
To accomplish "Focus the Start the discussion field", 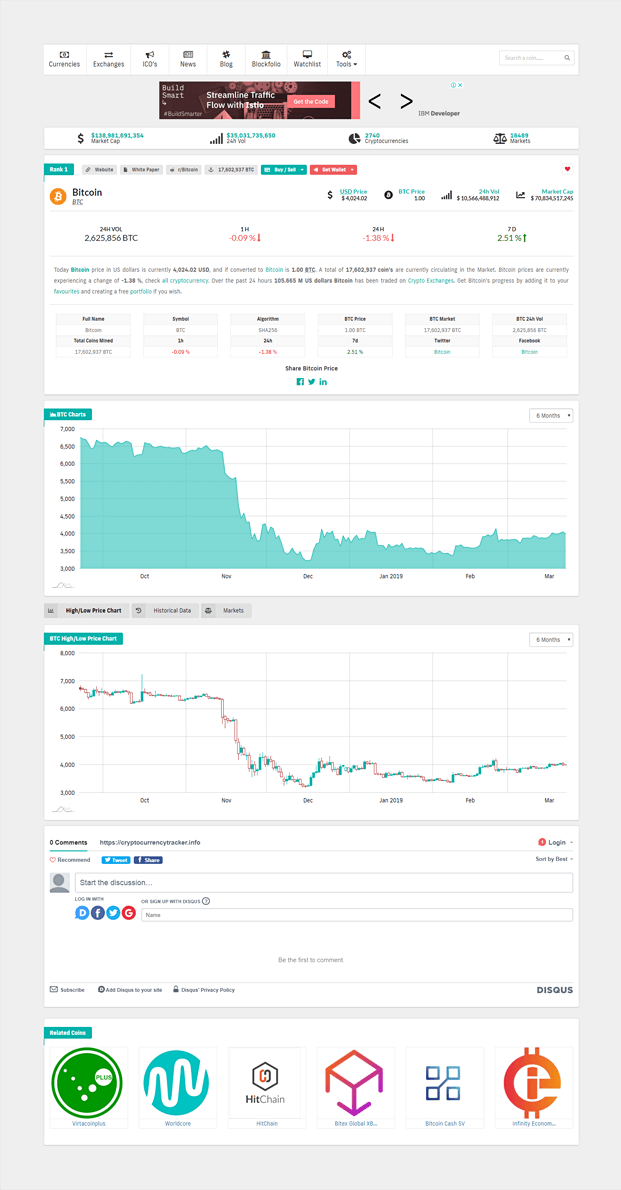I will (323, 883).
